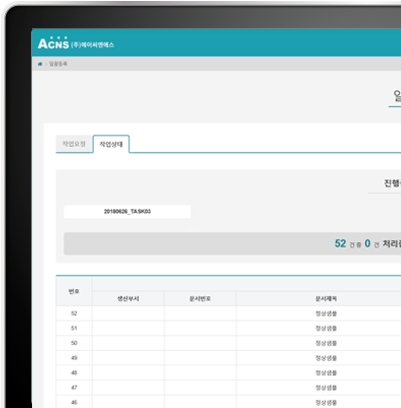This screenshot has height=408, width=401.
Task: Click the home icon in the breadcrumb
Action: click(x=40, y=64)
